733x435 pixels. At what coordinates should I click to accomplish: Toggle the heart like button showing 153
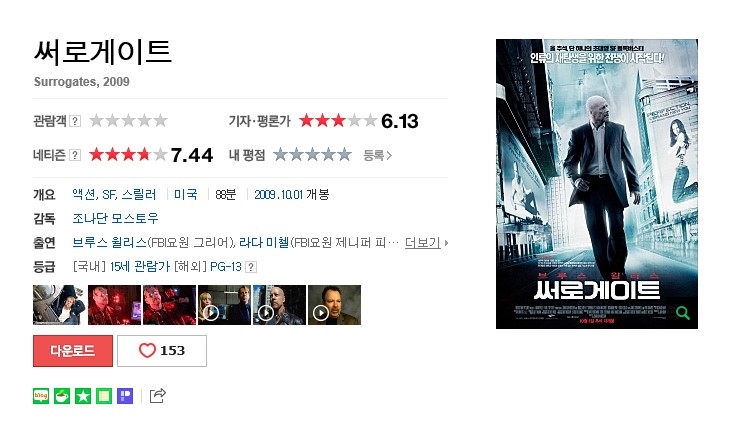[x=162, y=351]
